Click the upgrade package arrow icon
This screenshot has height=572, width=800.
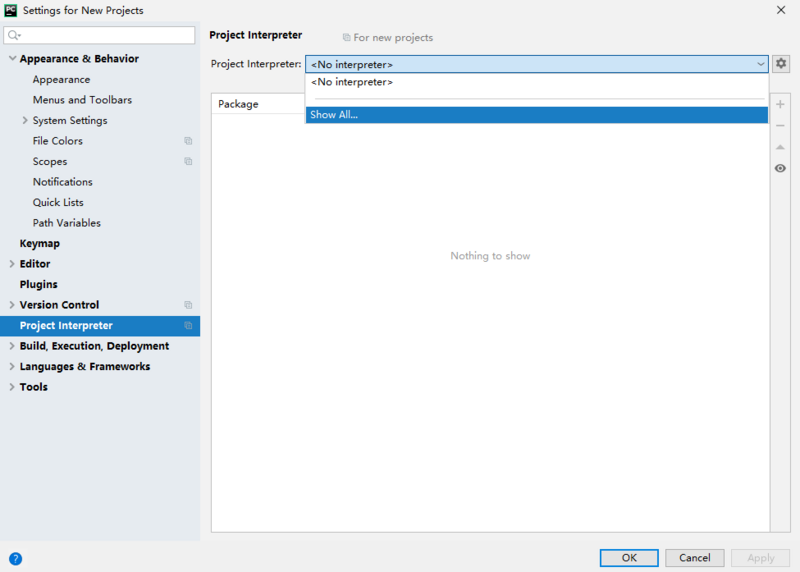780,147
